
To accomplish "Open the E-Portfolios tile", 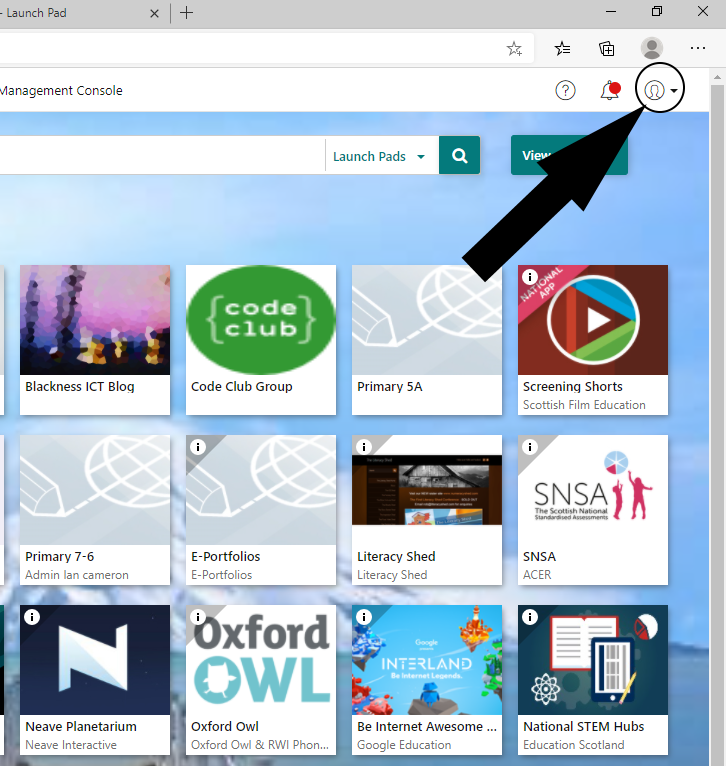I will pos(261,510).
